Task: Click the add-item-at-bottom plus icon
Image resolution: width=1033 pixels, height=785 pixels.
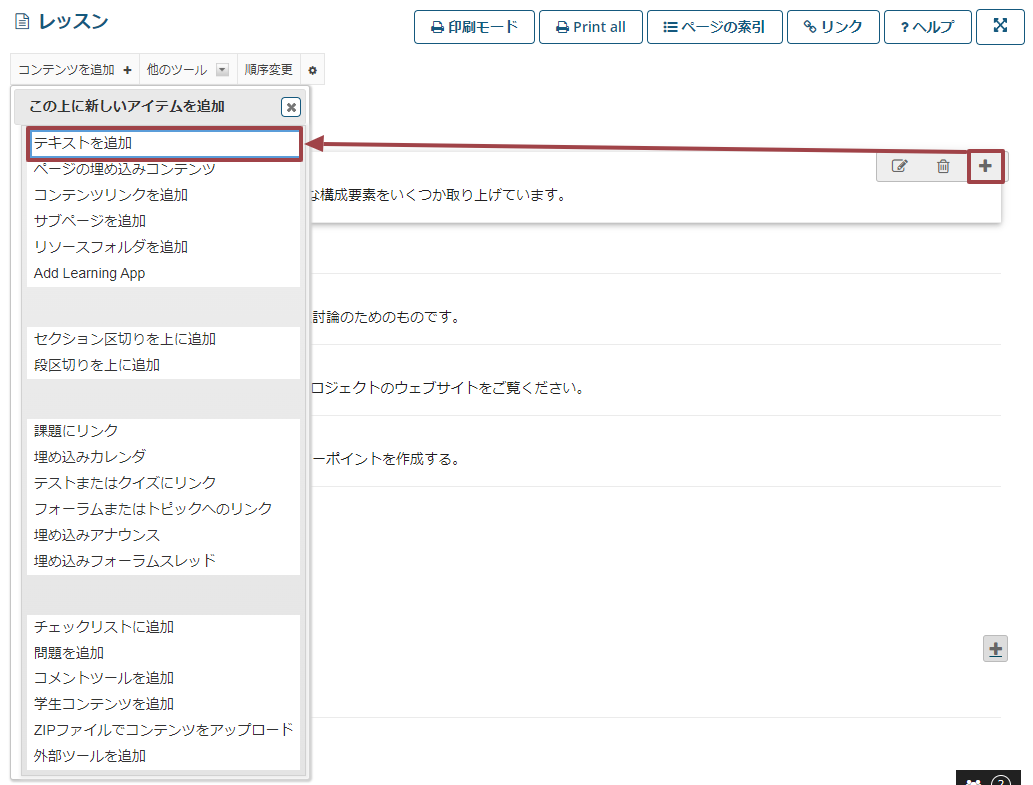Action: (995, 649)
